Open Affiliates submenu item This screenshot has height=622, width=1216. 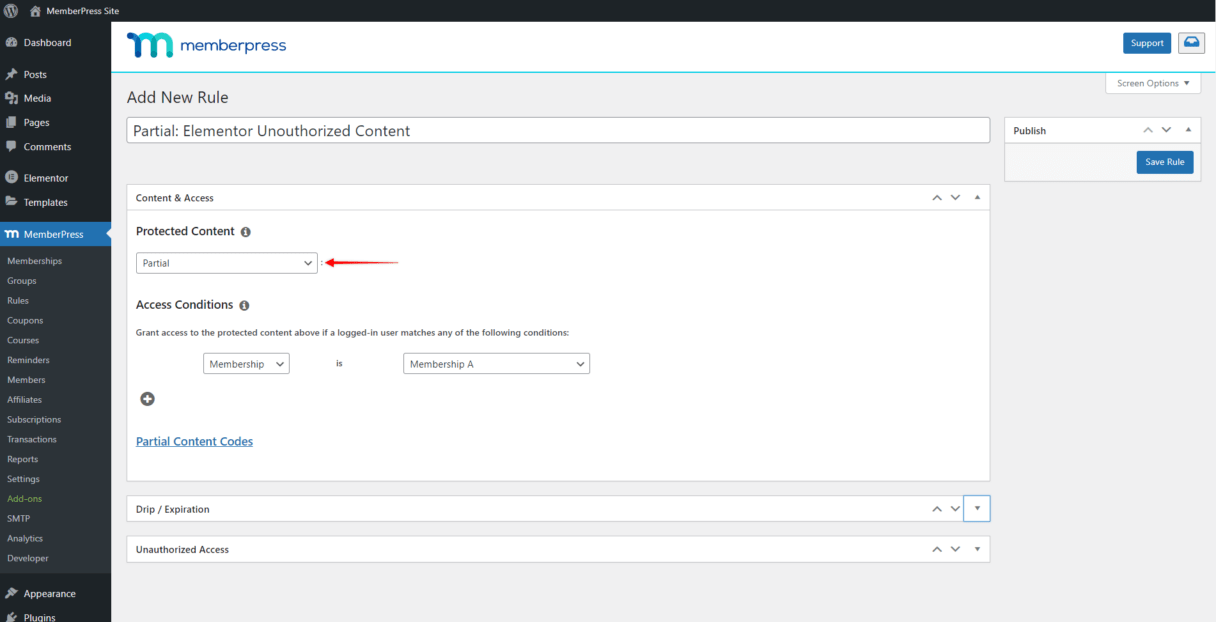(x=25, y=400)
